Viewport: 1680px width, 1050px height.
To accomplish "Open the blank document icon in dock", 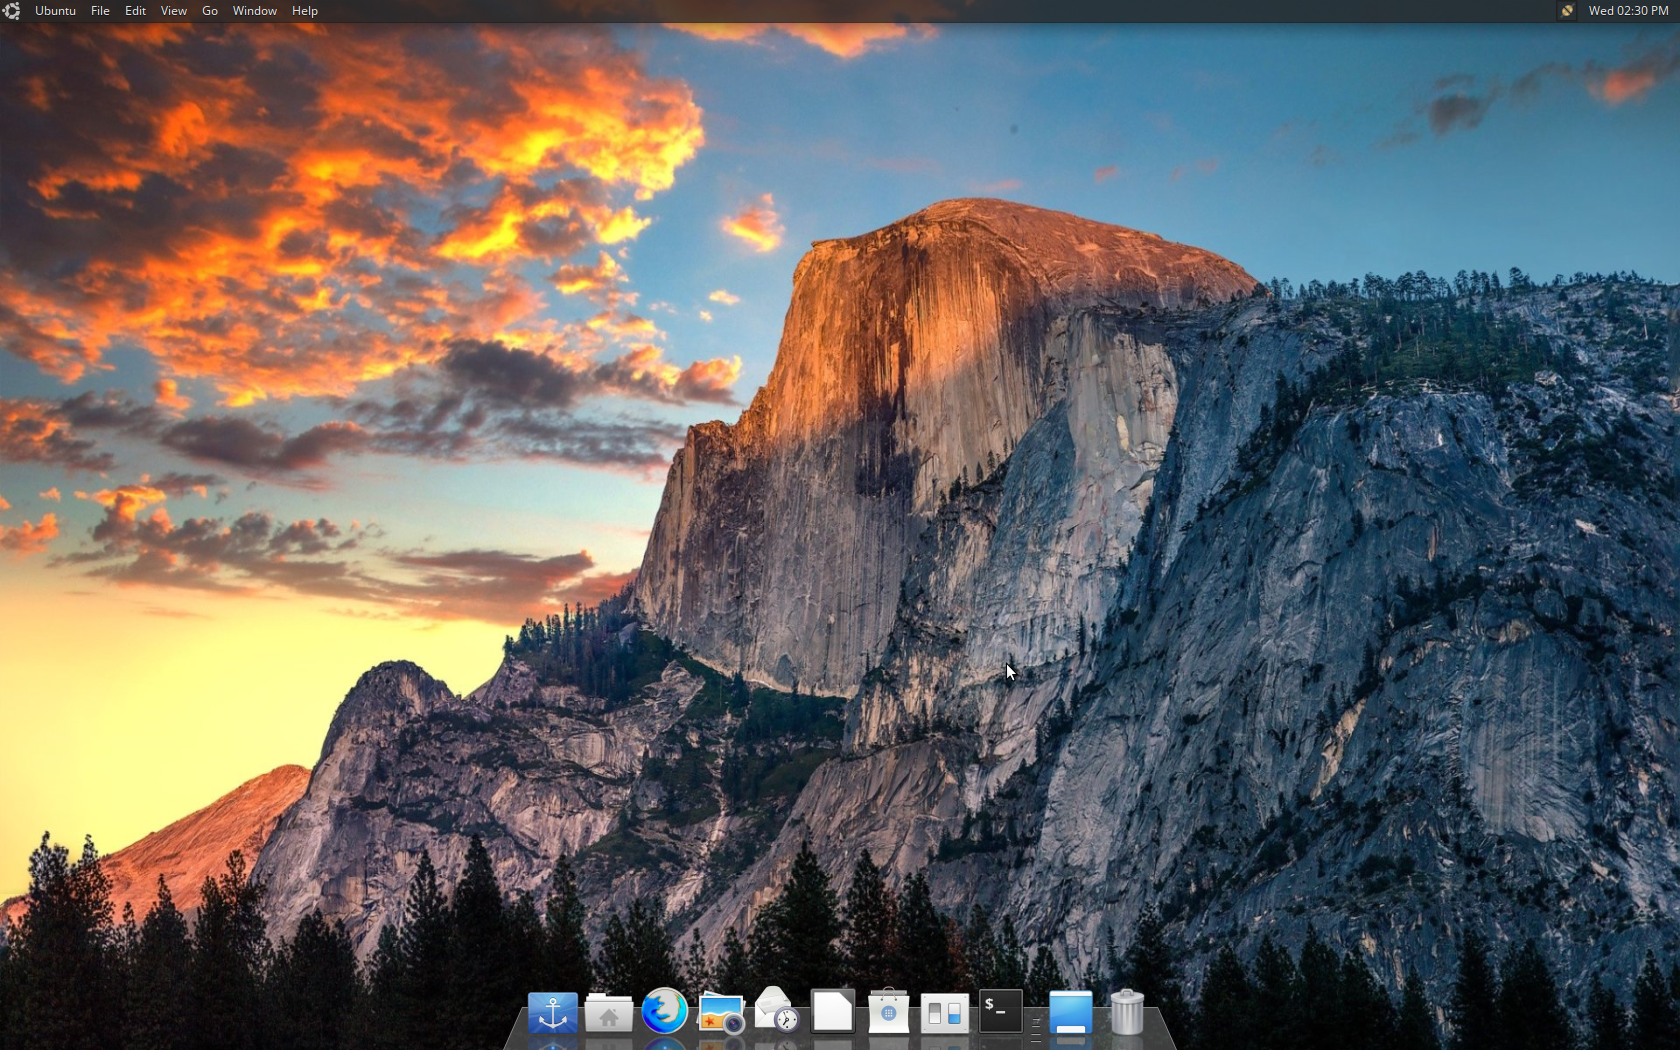I will click(832, 1012).
